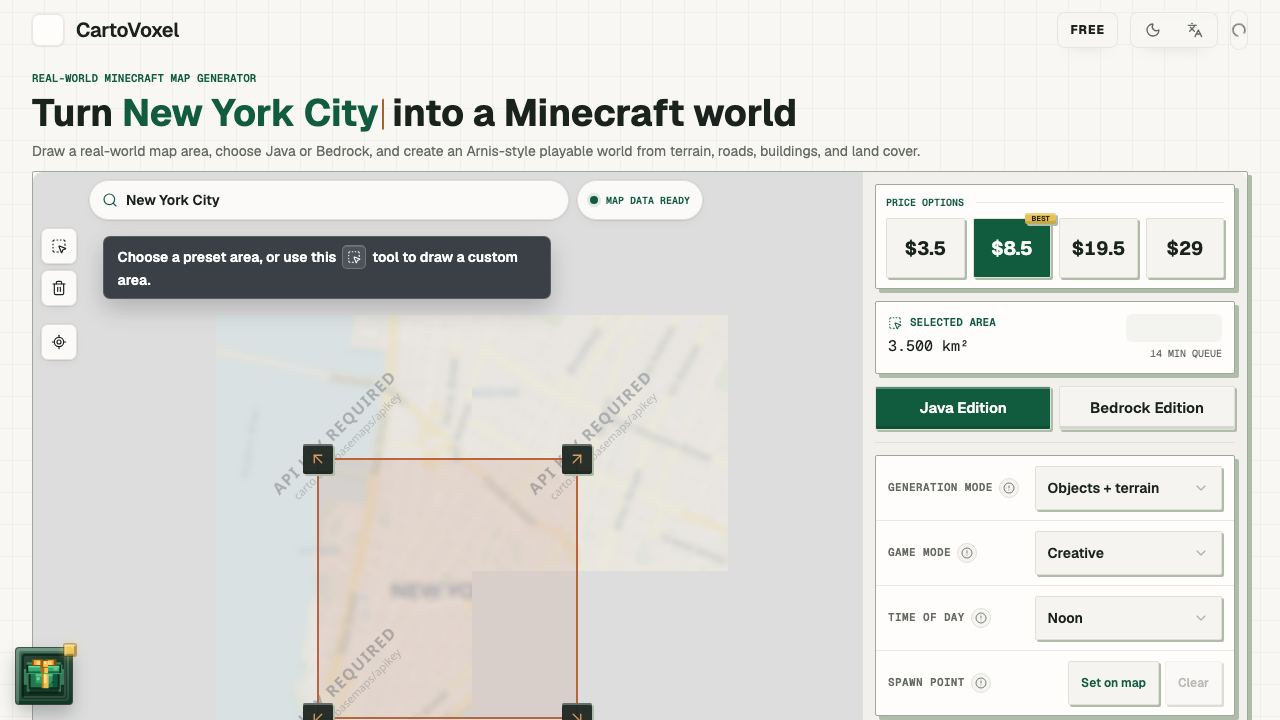Choose the $29 price option
This screenshot has height=720, width=1280.
[x=1185, y=248]
